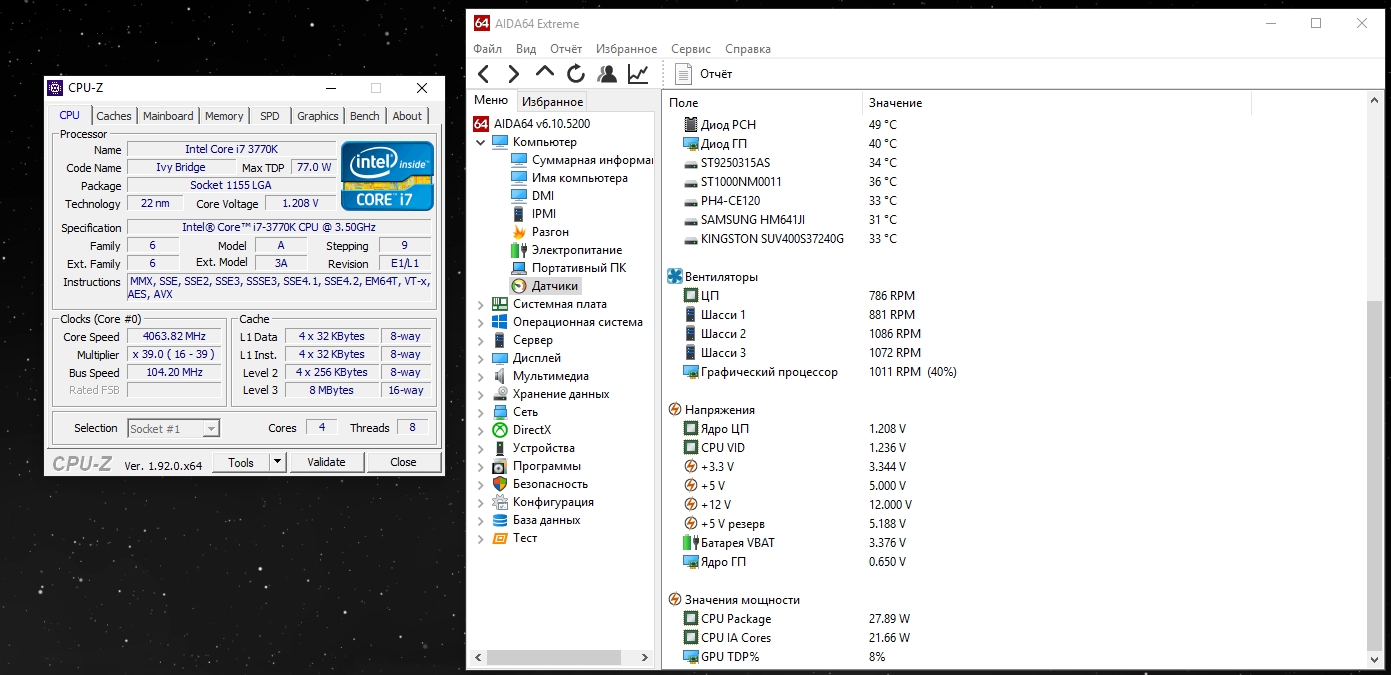This screenshot has width=1391, height=675.
Task: Open the Файл menu
Action: point(488,49)
